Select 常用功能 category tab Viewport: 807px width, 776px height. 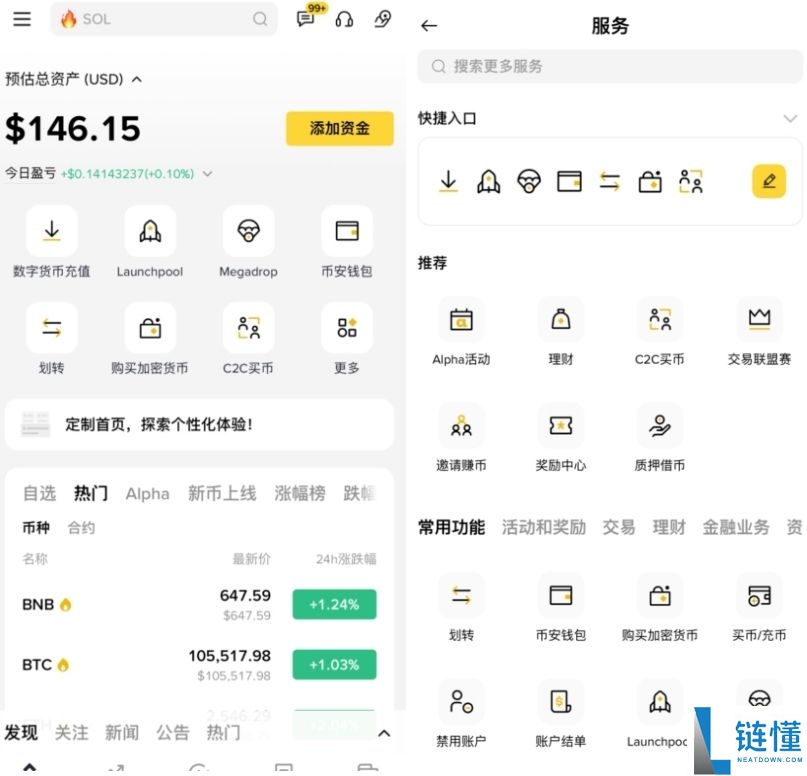(x=451, y=527)
